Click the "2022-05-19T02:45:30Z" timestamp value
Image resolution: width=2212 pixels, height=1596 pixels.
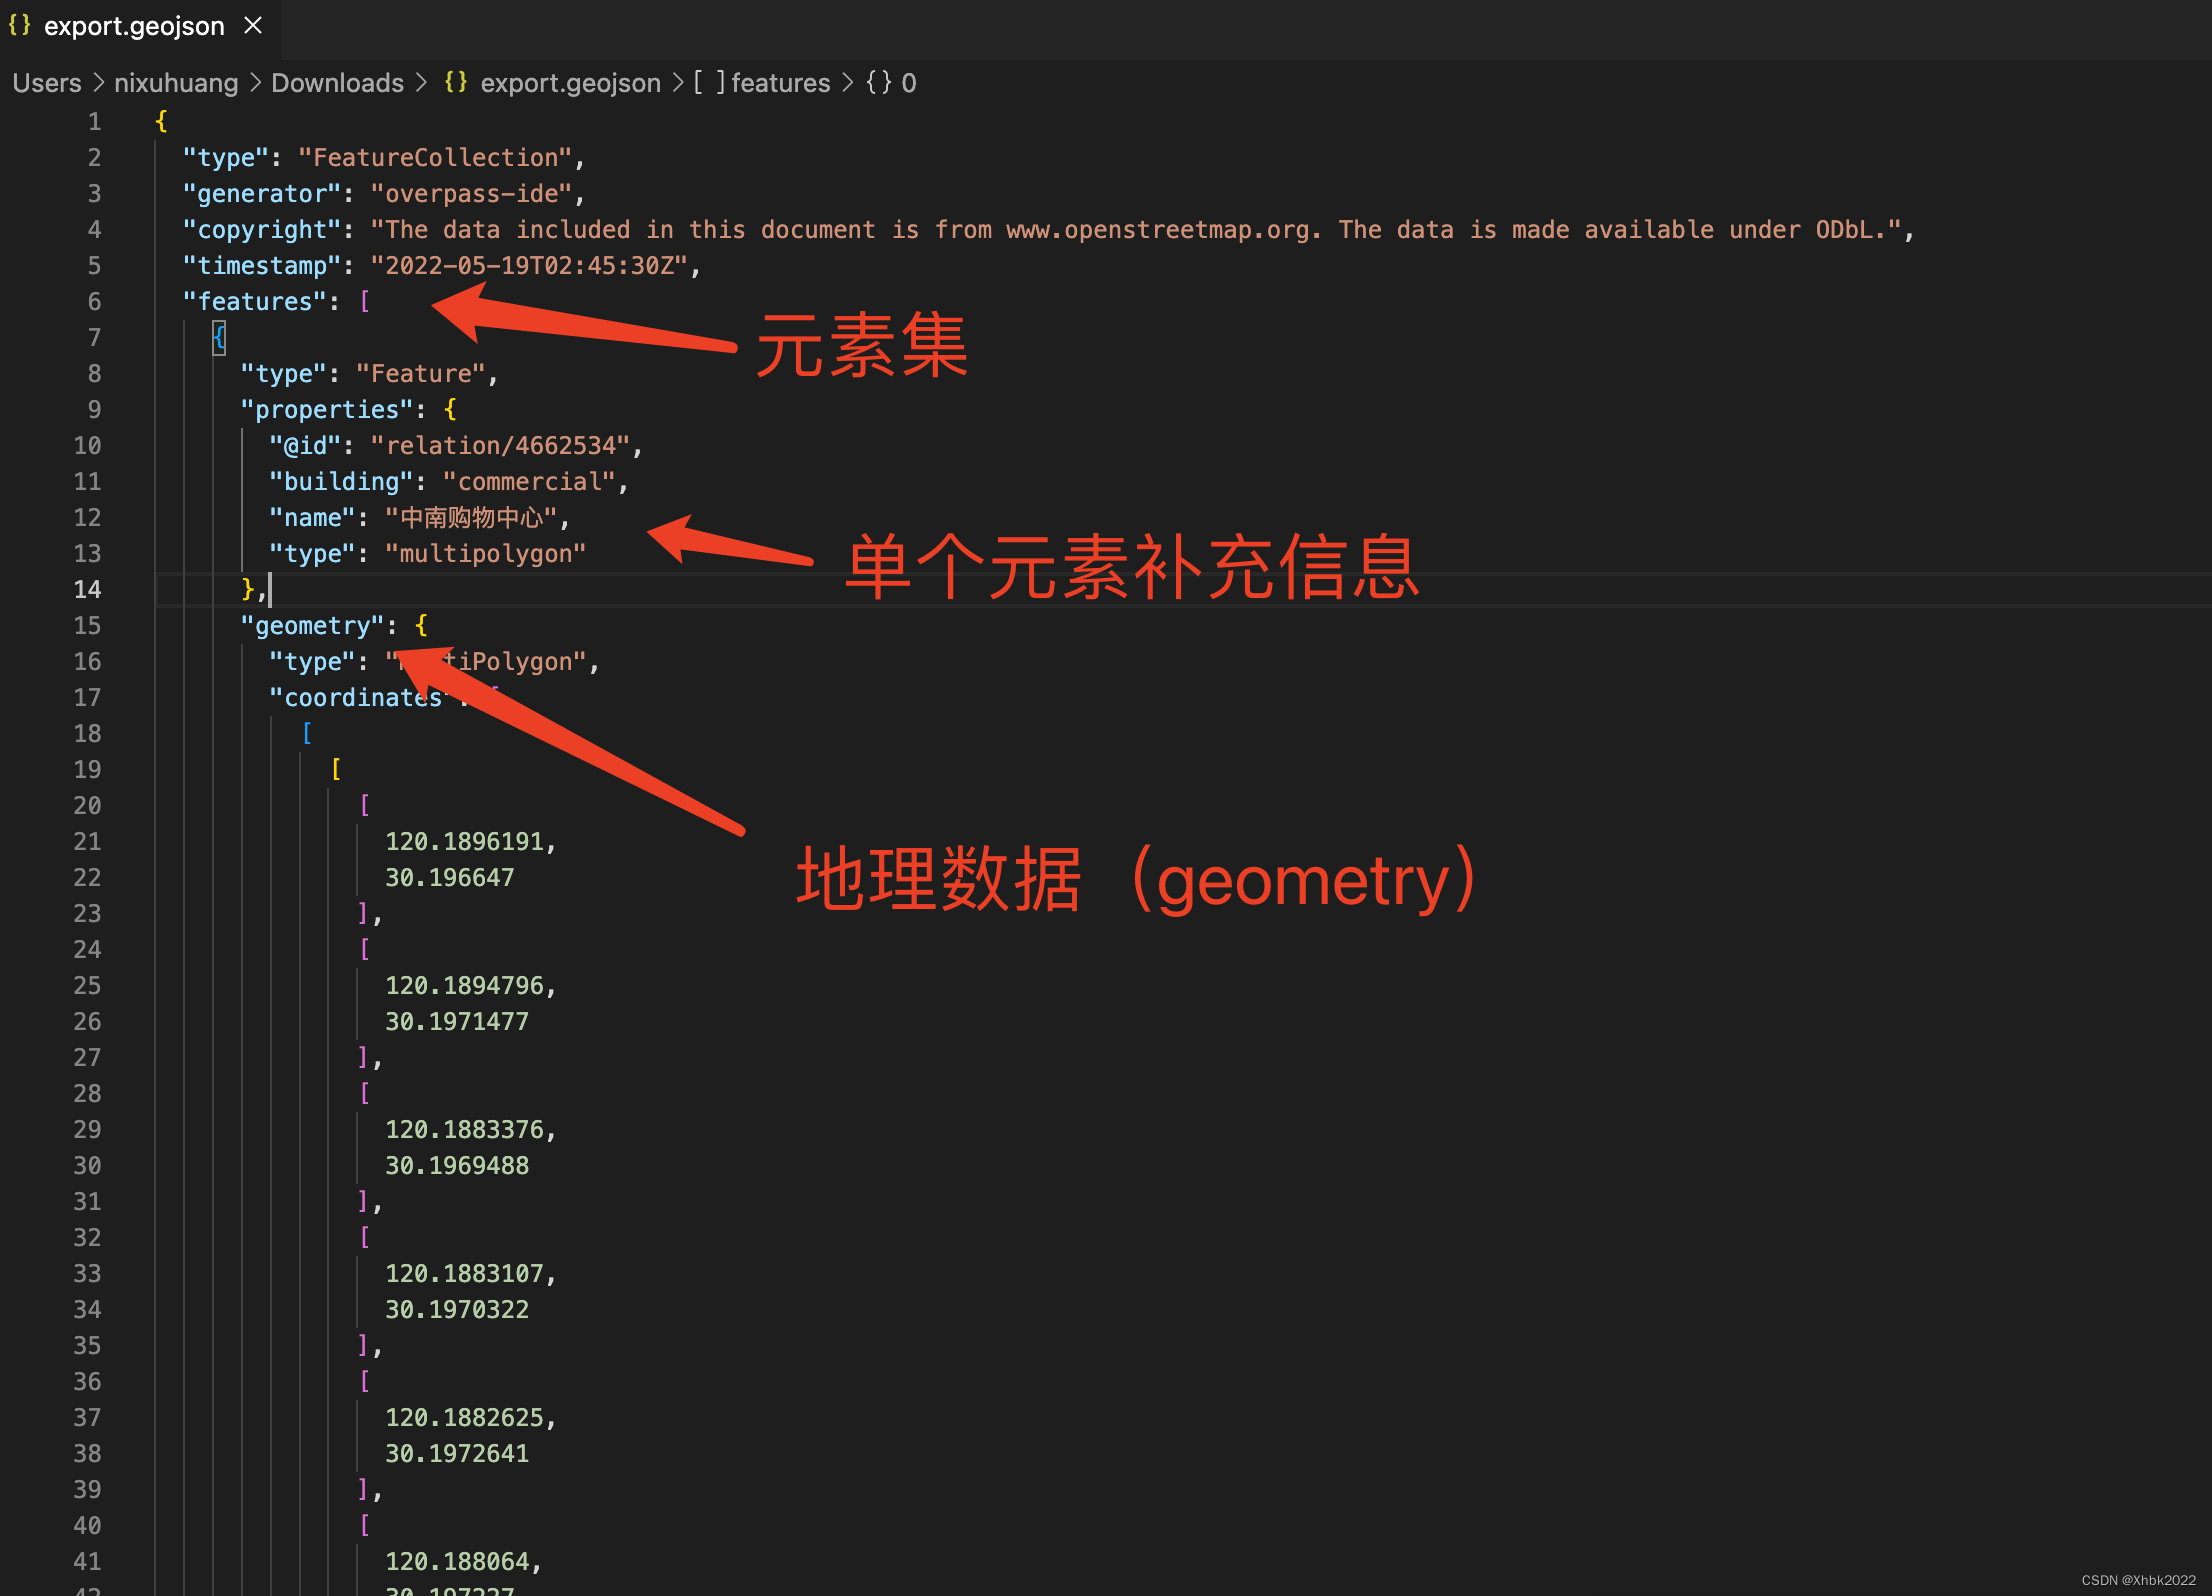(x=529, y=266)
